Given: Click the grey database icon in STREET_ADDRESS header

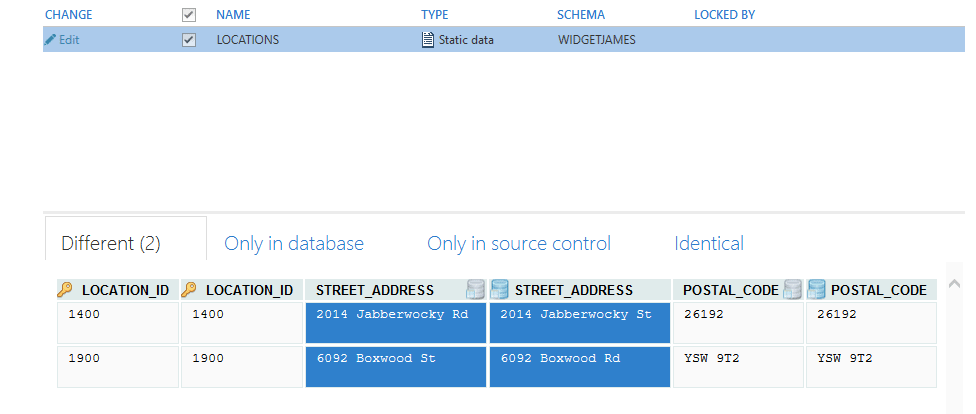Looking at the screenshot, I should pos(476,289).
